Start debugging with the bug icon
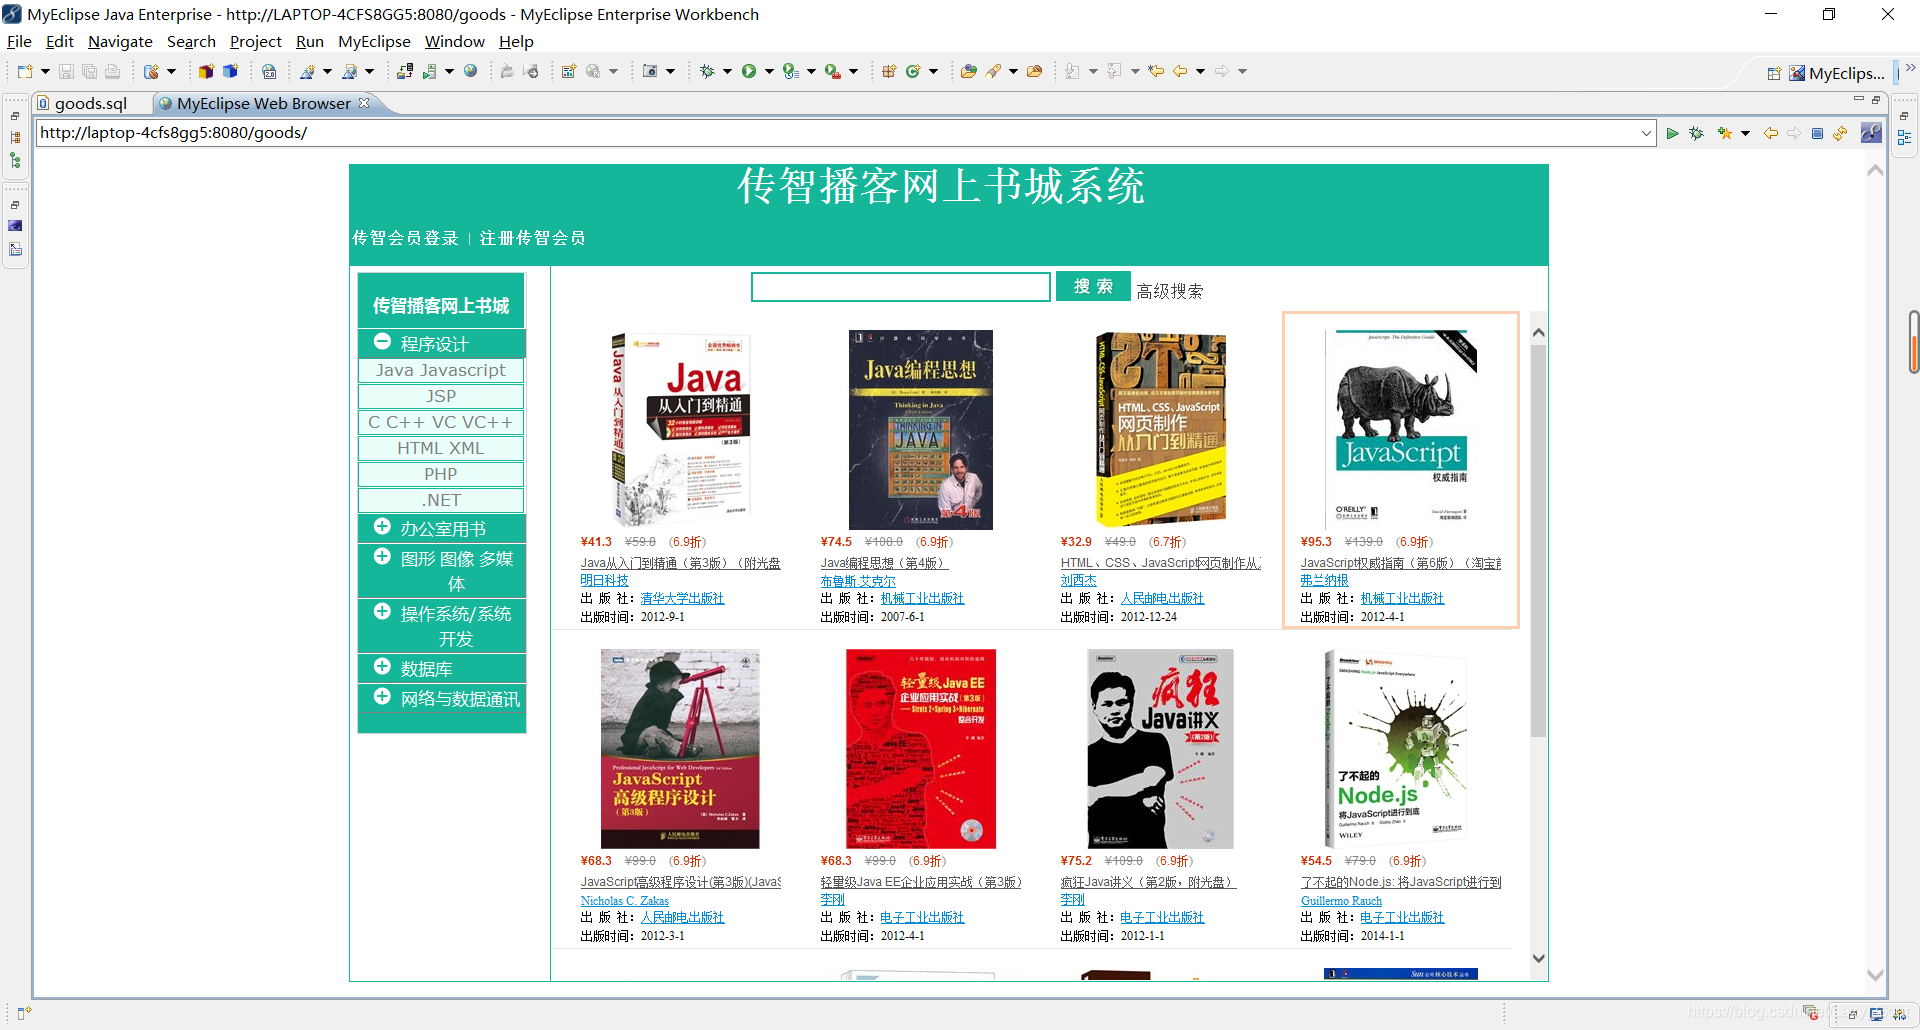 coord(1696,132)
